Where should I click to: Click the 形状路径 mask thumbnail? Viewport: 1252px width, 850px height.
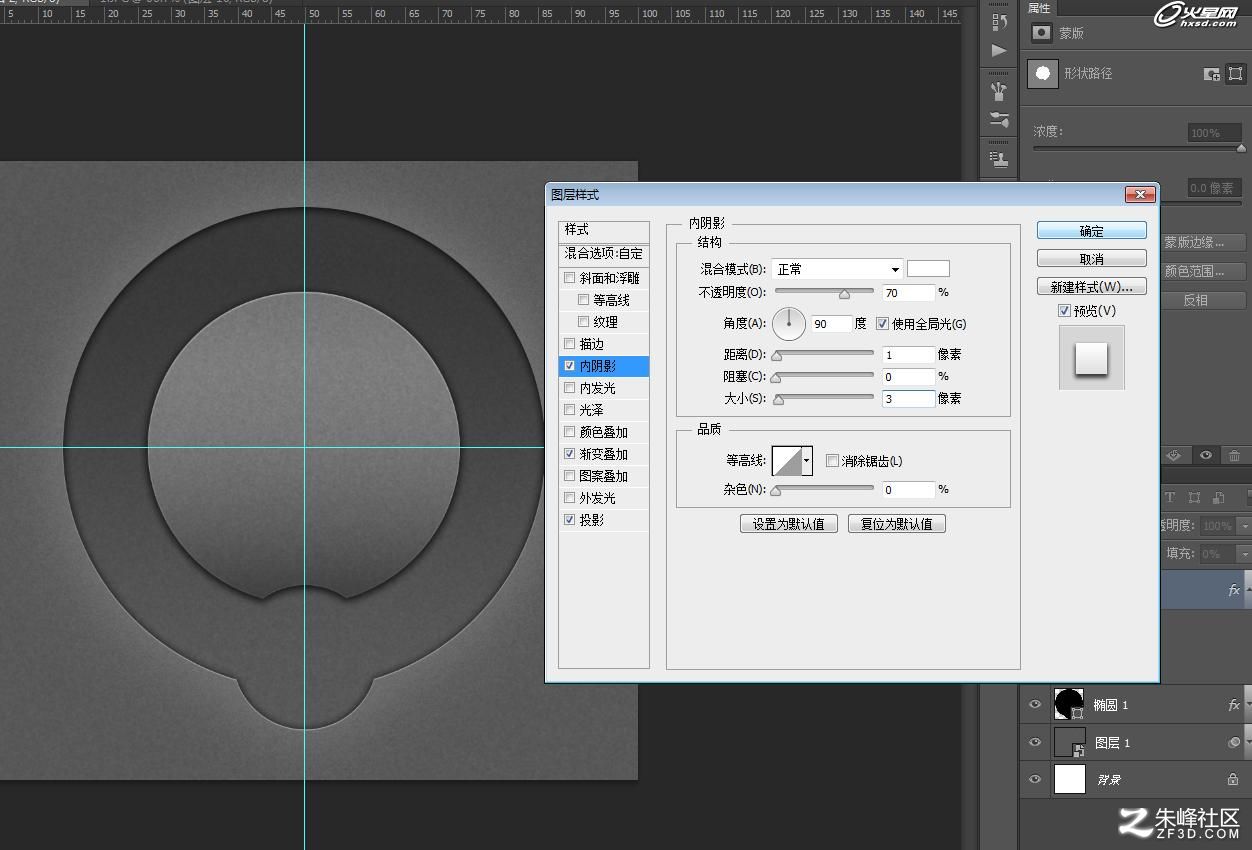[x=1043, y=73]
